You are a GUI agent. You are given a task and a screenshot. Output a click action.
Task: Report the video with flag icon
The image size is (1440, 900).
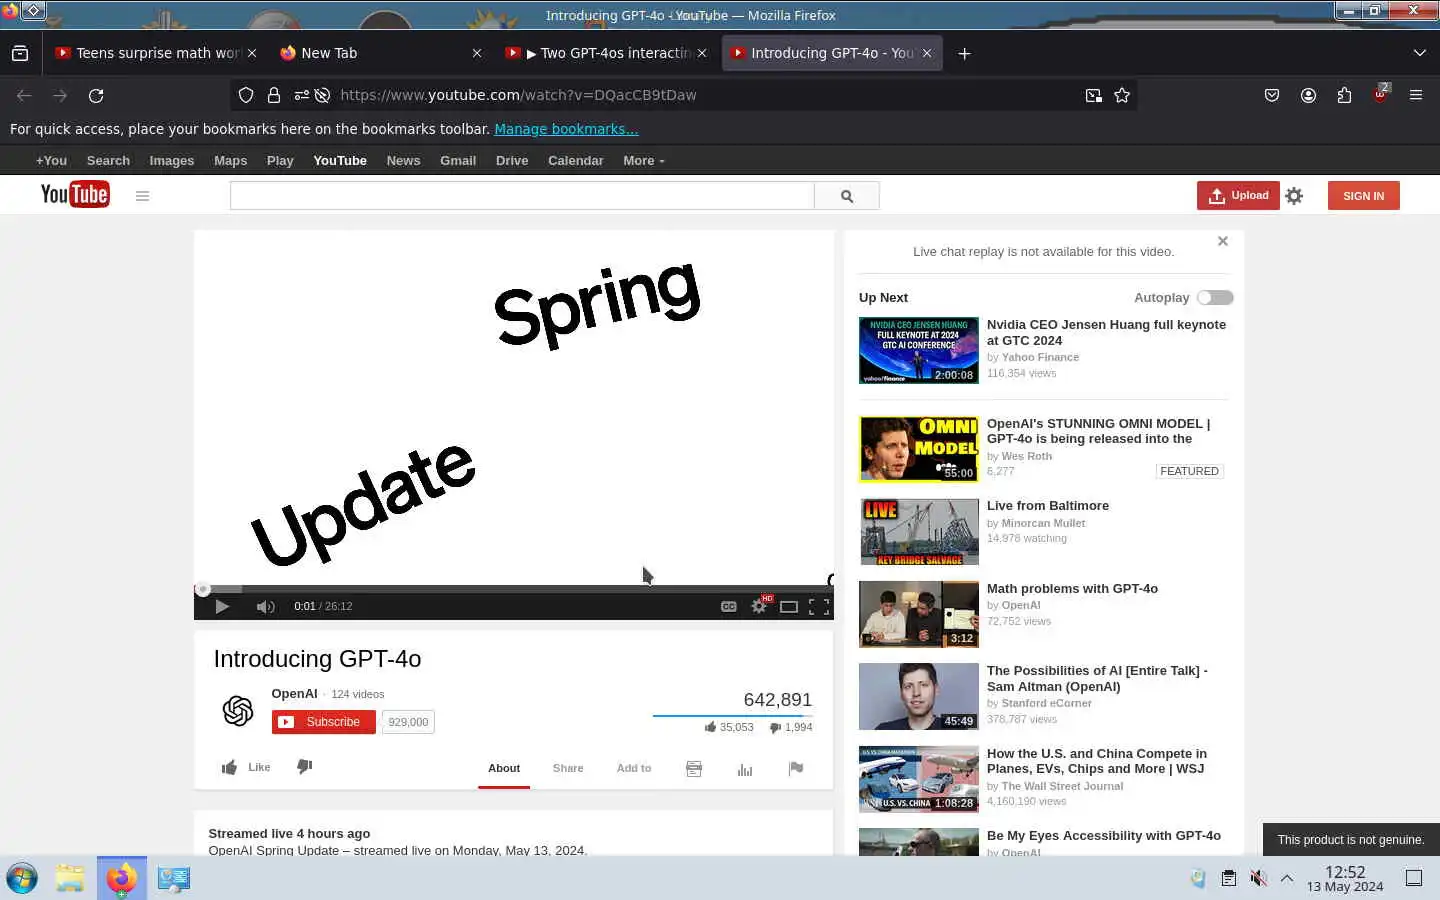click(x=796, y=768)
